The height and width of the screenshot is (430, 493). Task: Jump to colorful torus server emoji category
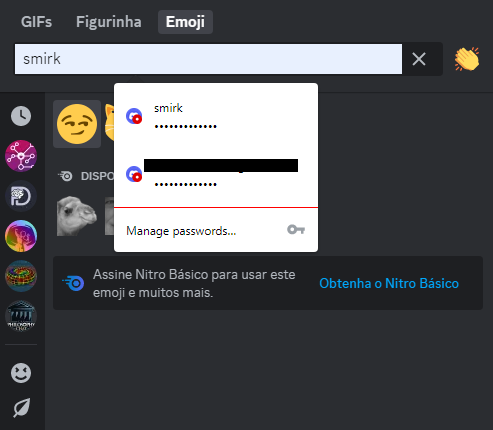[x=21, y=276]
